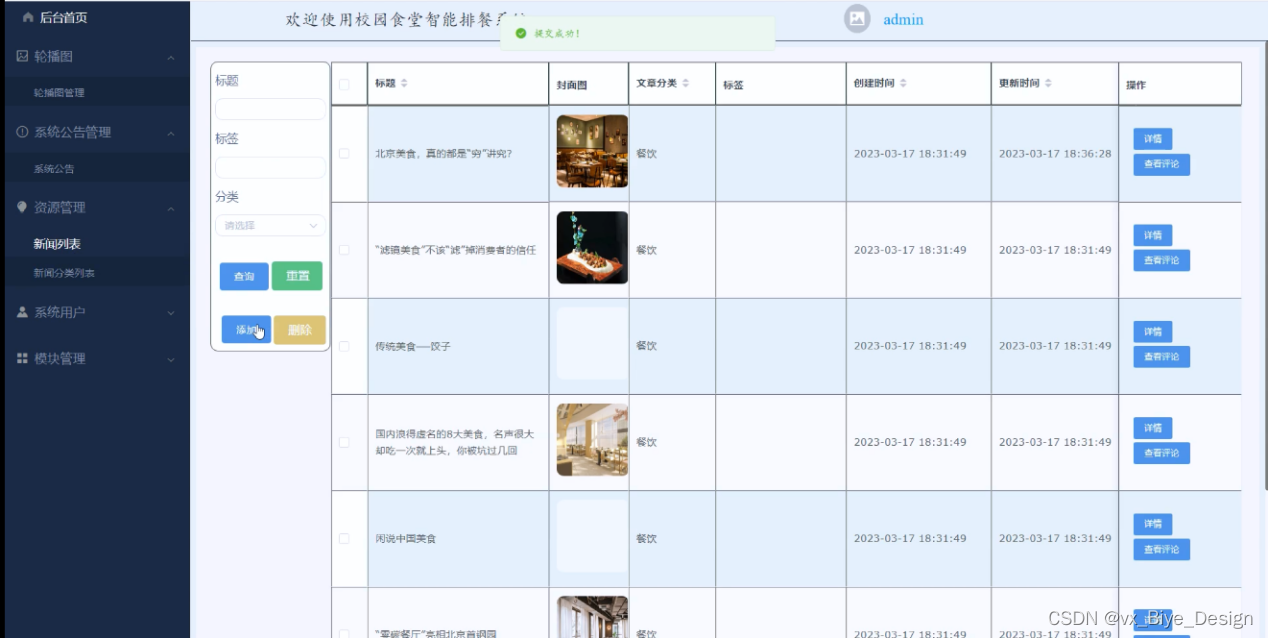1268x638 pixels.
Task: Click the 模块管理 grid icon
Action: 23,358
